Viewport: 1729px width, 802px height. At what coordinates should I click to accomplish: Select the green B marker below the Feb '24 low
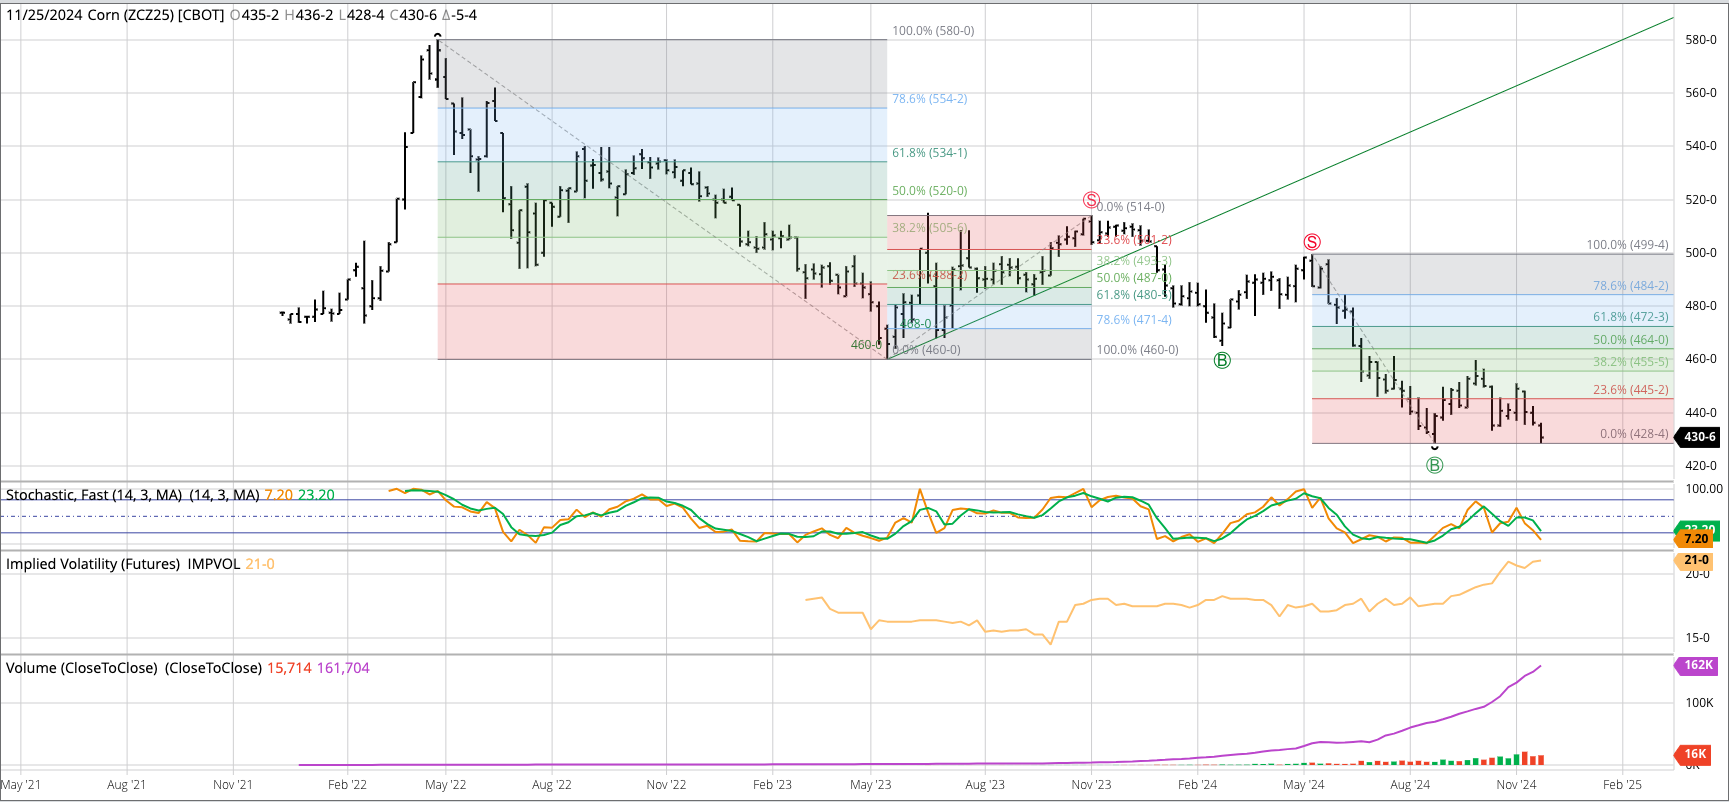click(1221, 360)
